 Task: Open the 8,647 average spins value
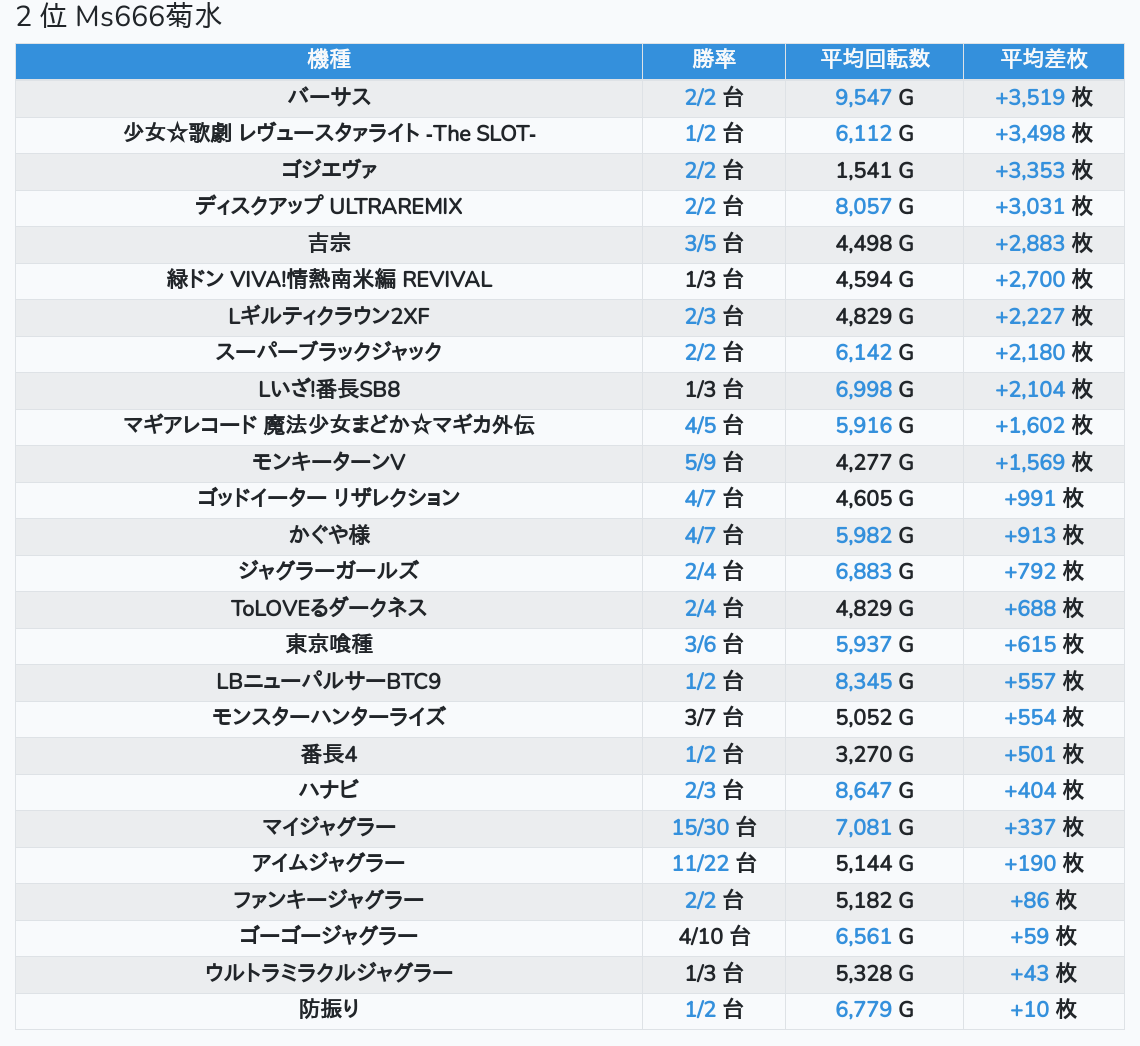[x=863, y=790]
